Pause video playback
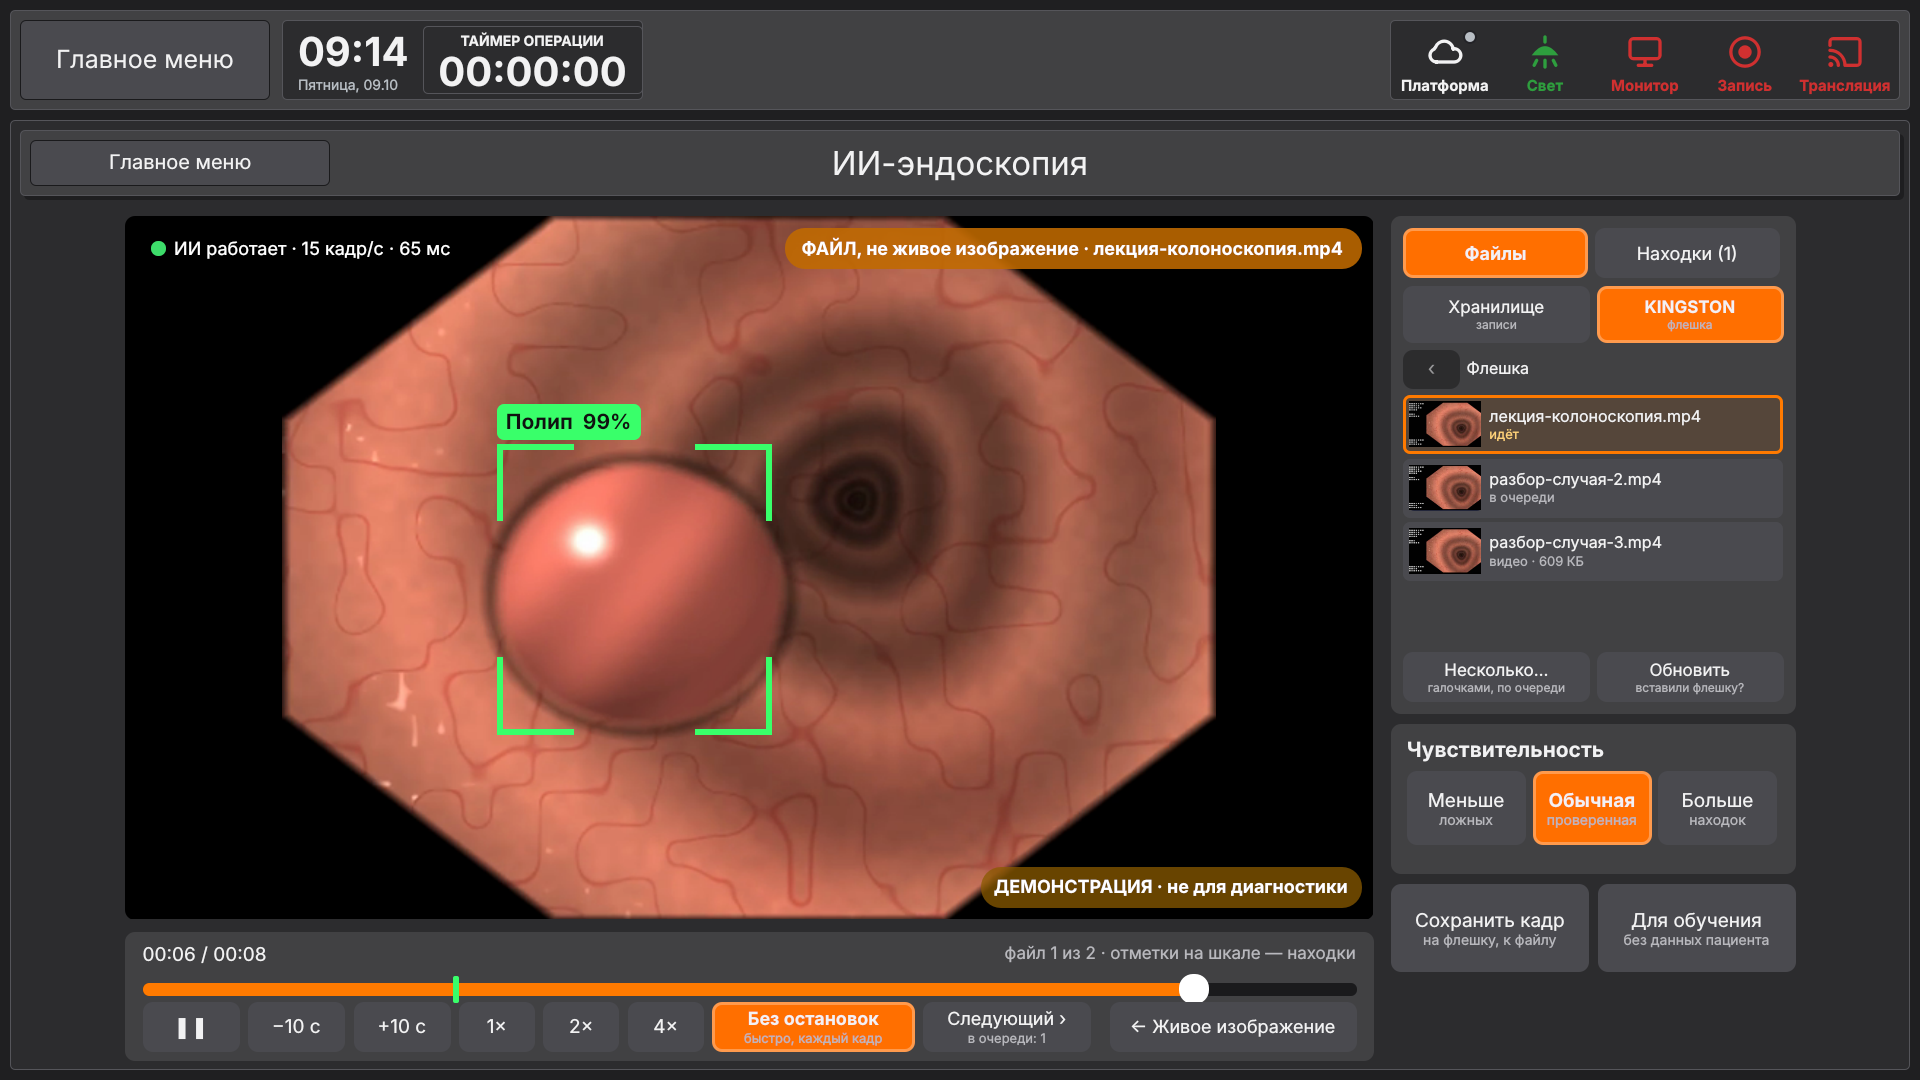 pos(191,1027)
